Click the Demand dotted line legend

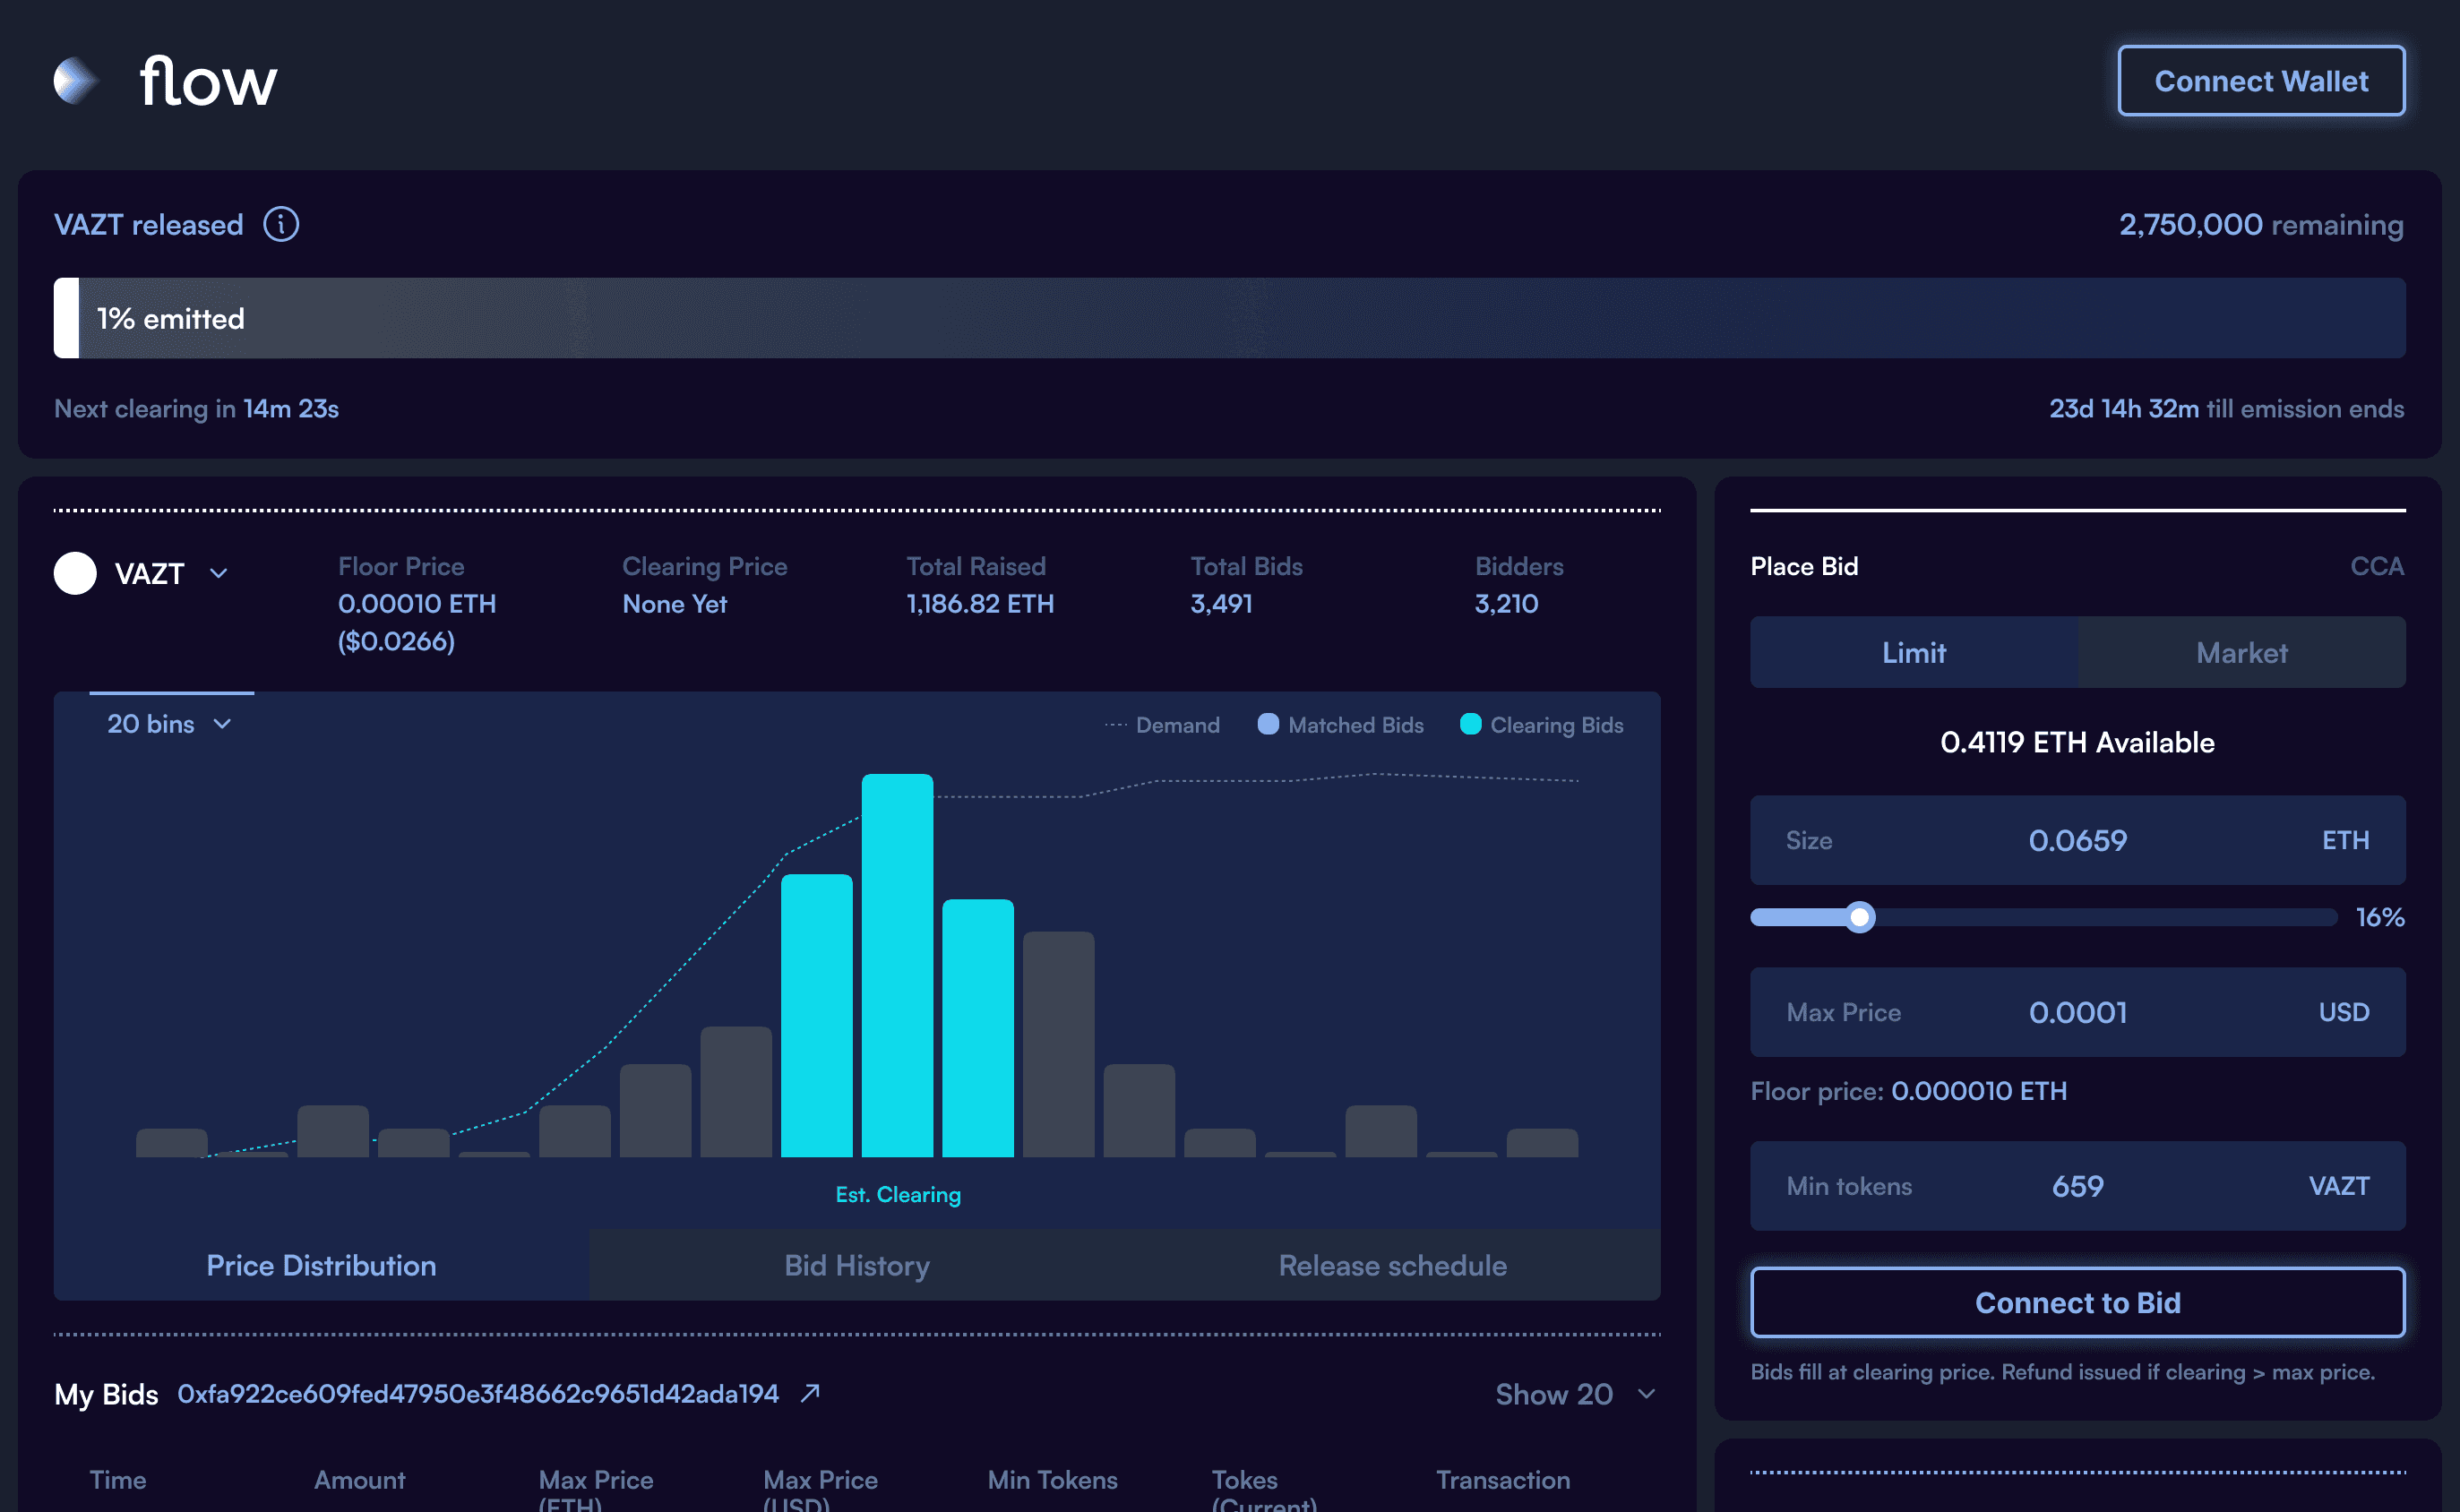coord(1115,725)
